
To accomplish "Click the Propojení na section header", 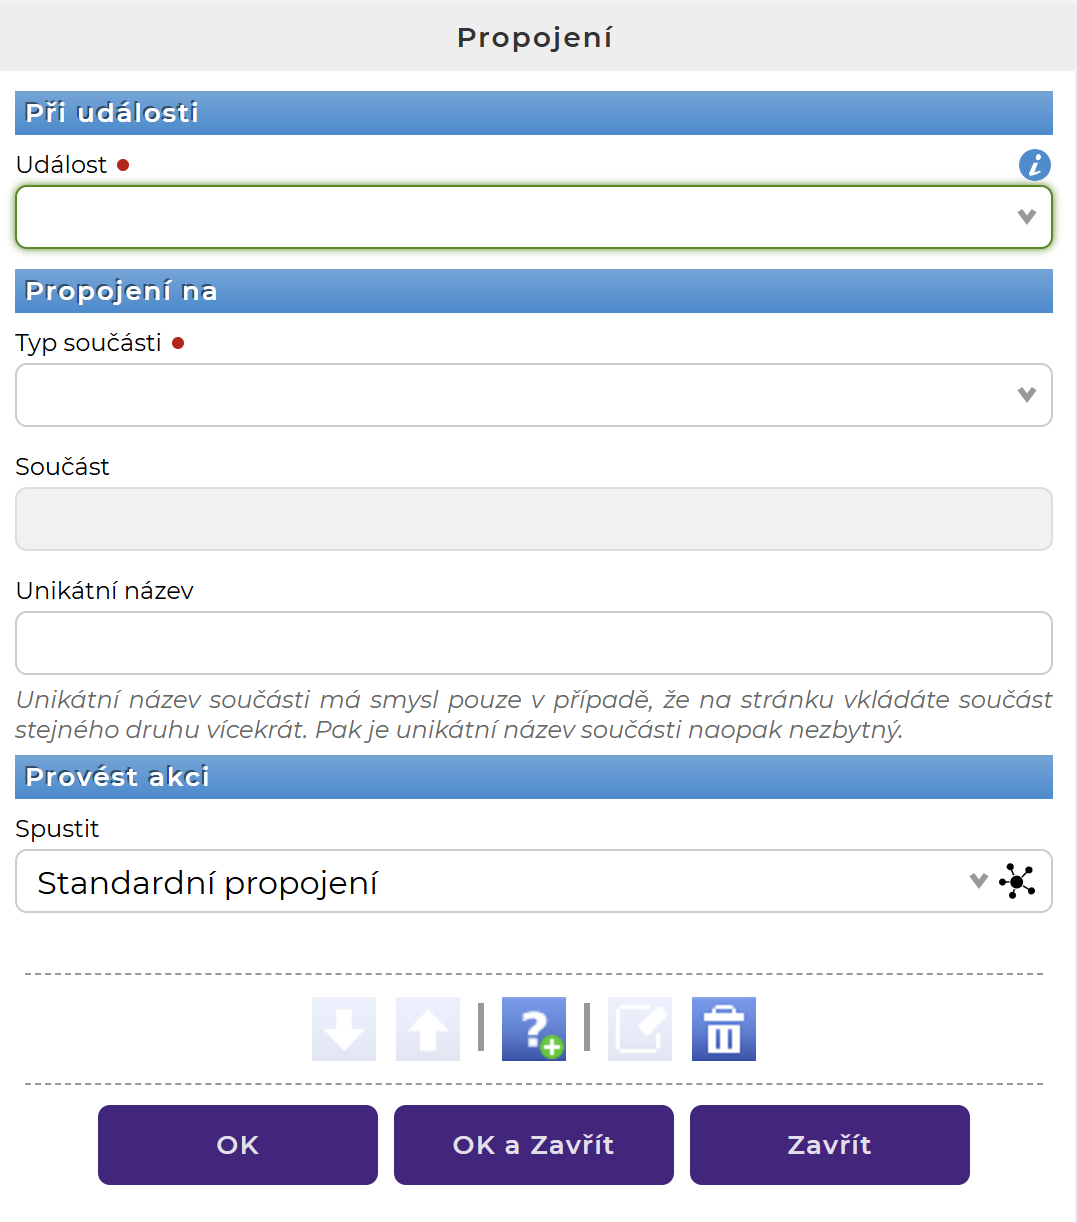I will coord(533,291).
